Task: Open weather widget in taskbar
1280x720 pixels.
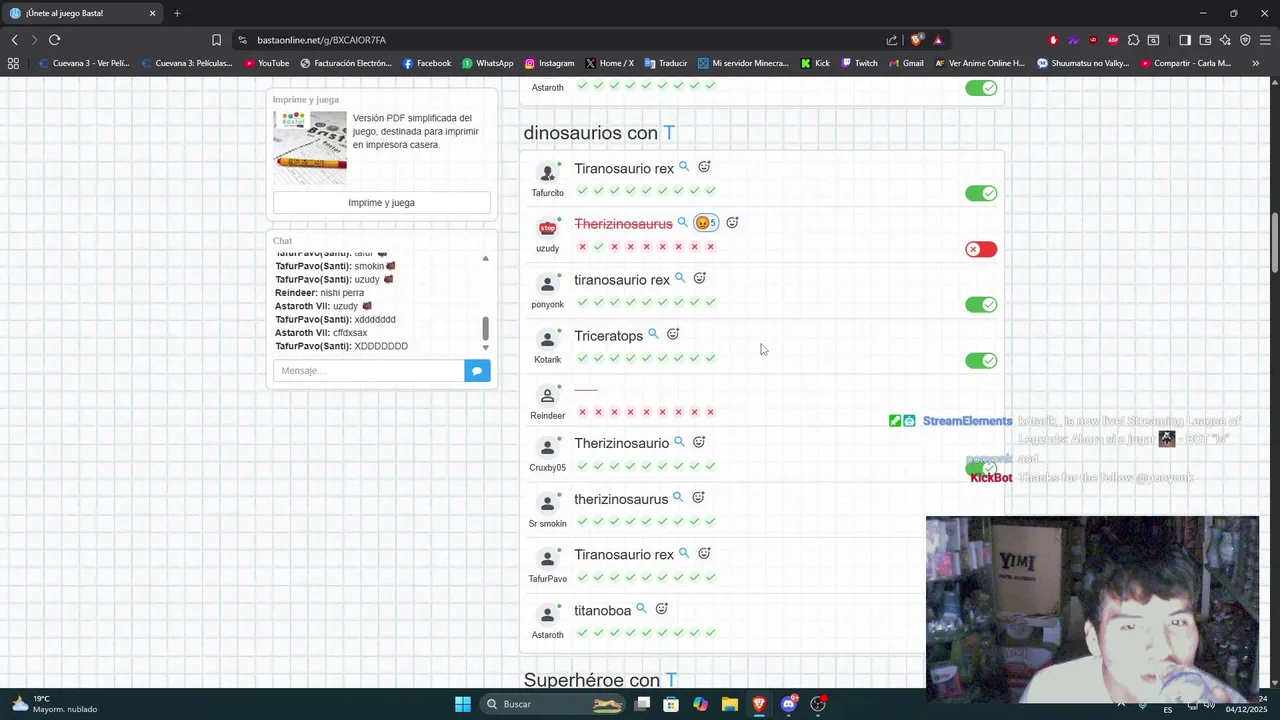Action: click(54, 704)
